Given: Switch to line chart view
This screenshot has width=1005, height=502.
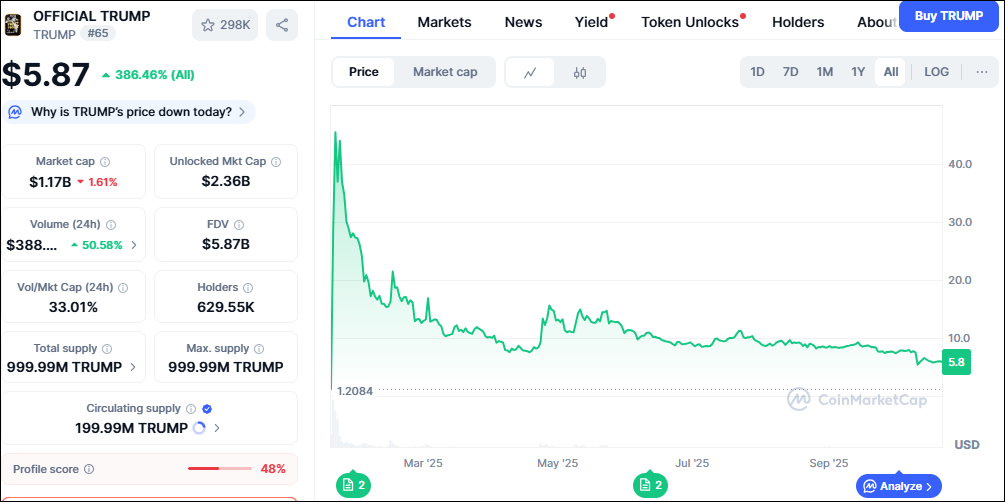Looking at the screenshot, I should point(530,72).
